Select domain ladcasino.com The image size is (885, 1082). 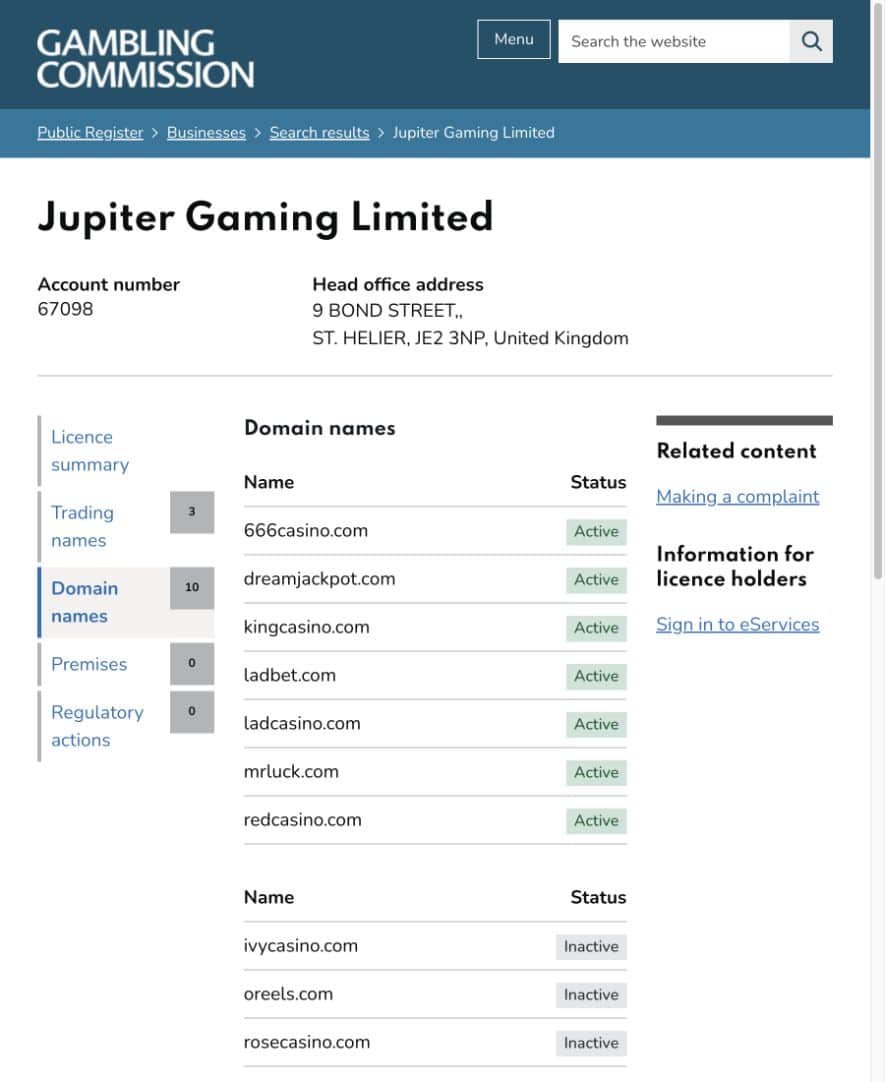click(x=301, y=724)
